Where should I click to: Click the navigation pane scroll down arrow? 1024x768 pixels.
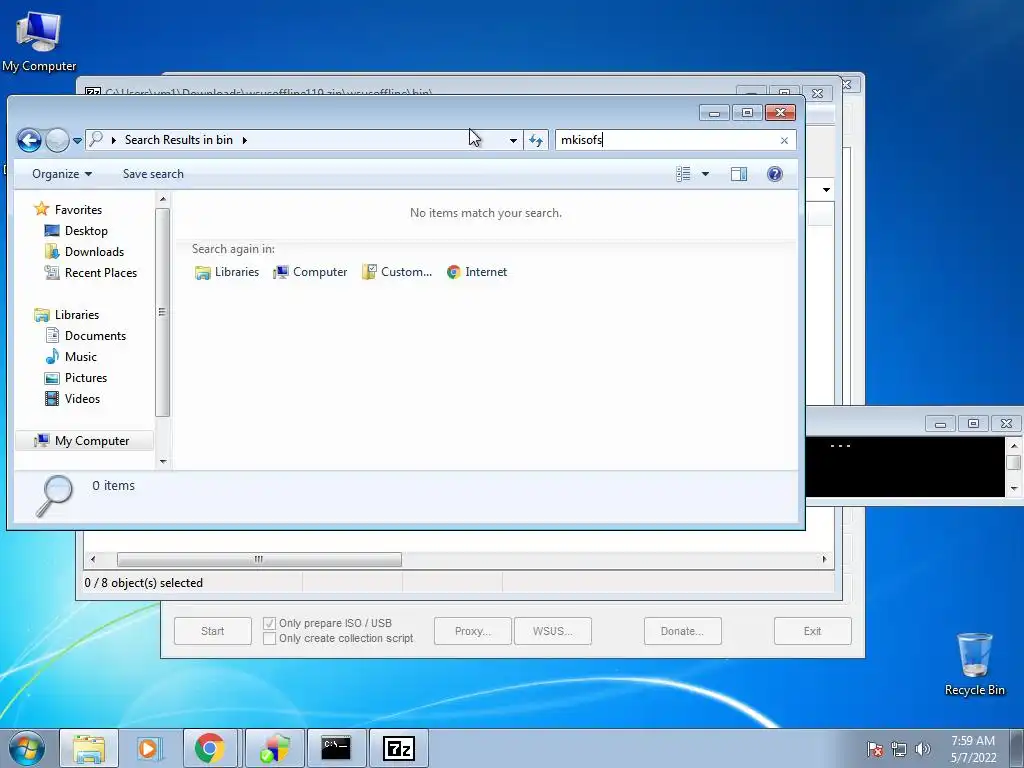[163, 462]
